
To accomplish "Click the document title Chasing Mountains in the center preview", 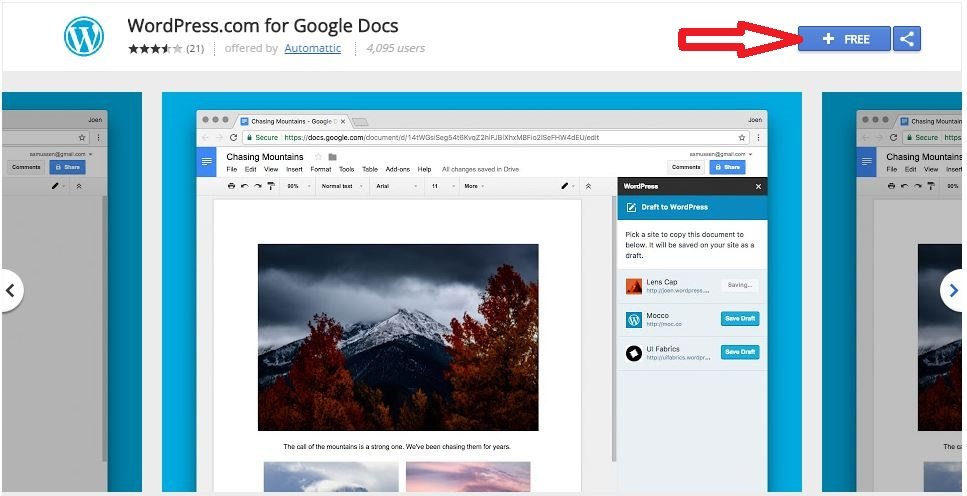I will pos(265,157).
